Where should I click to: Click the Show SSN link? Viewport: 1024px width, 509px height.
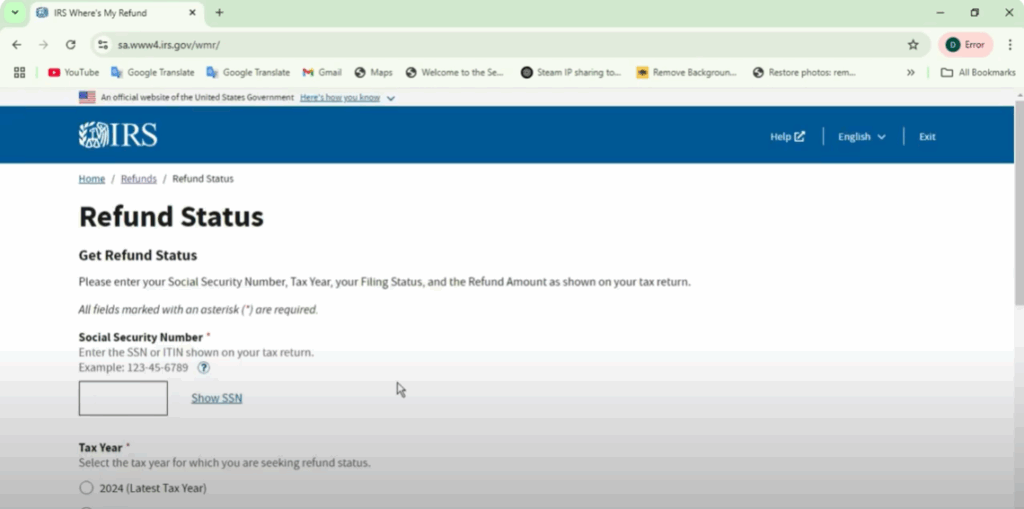click(217, 398)
